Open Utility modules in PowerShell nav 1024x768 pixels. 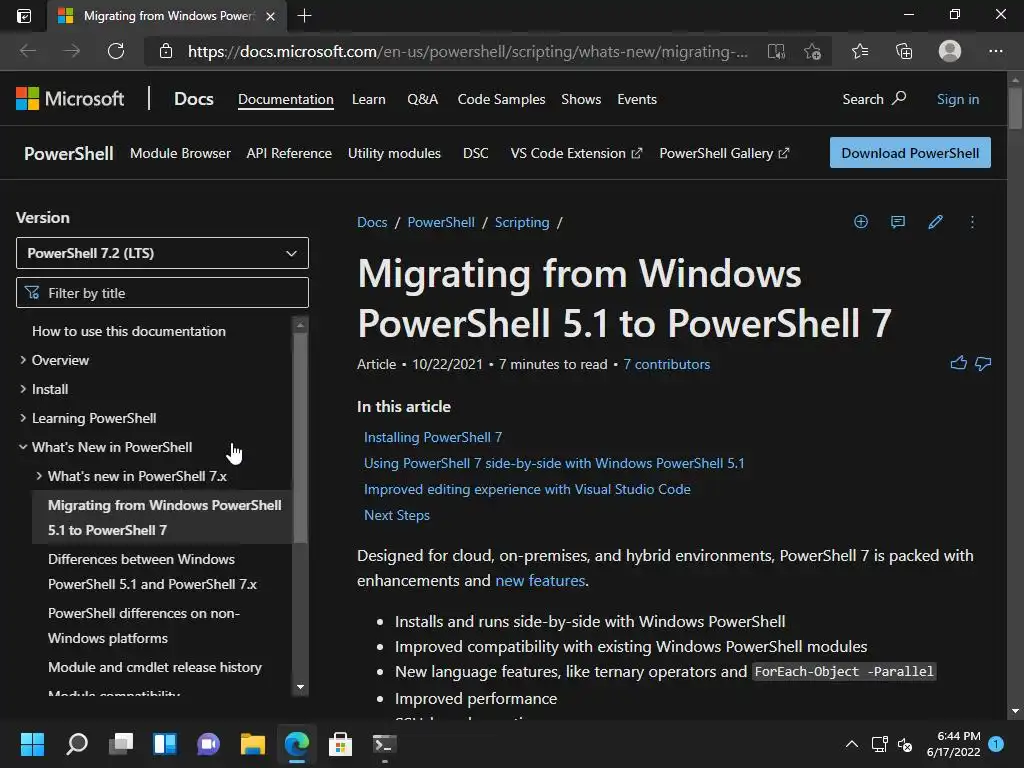pos(394,153)
